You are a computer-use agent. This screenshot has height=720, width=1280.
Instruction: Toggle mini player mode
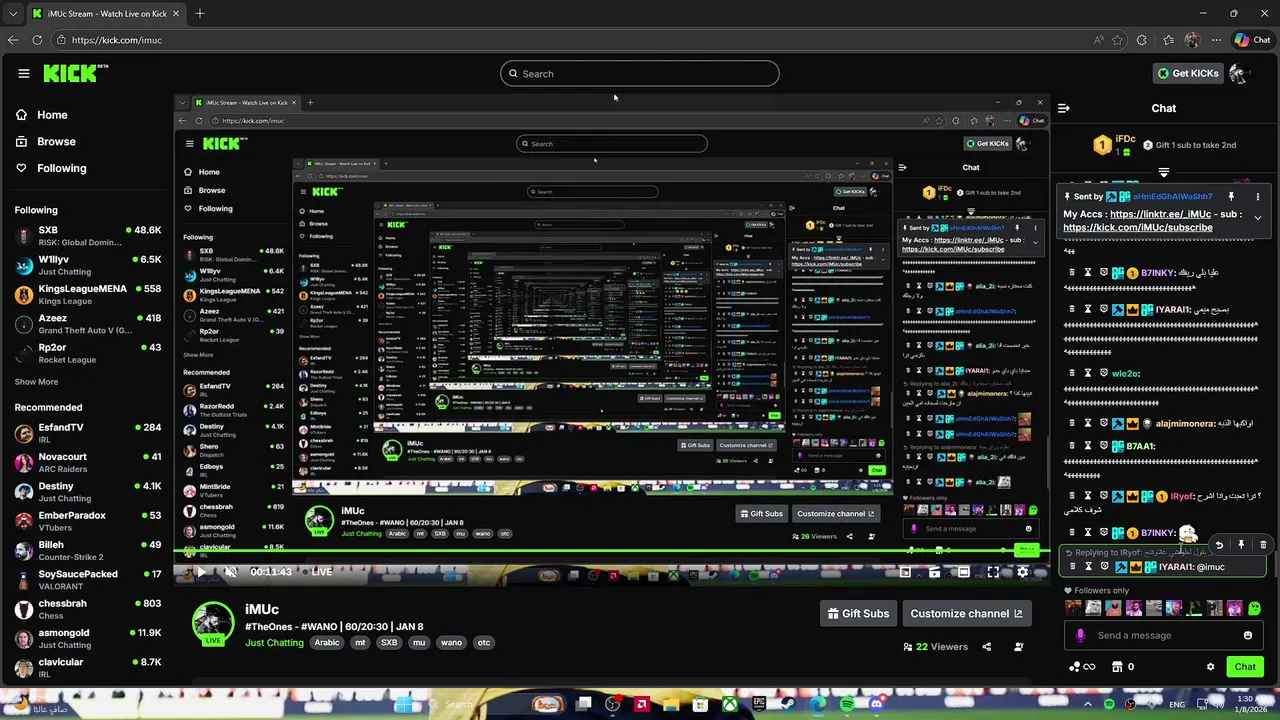[x=905, y=572]
